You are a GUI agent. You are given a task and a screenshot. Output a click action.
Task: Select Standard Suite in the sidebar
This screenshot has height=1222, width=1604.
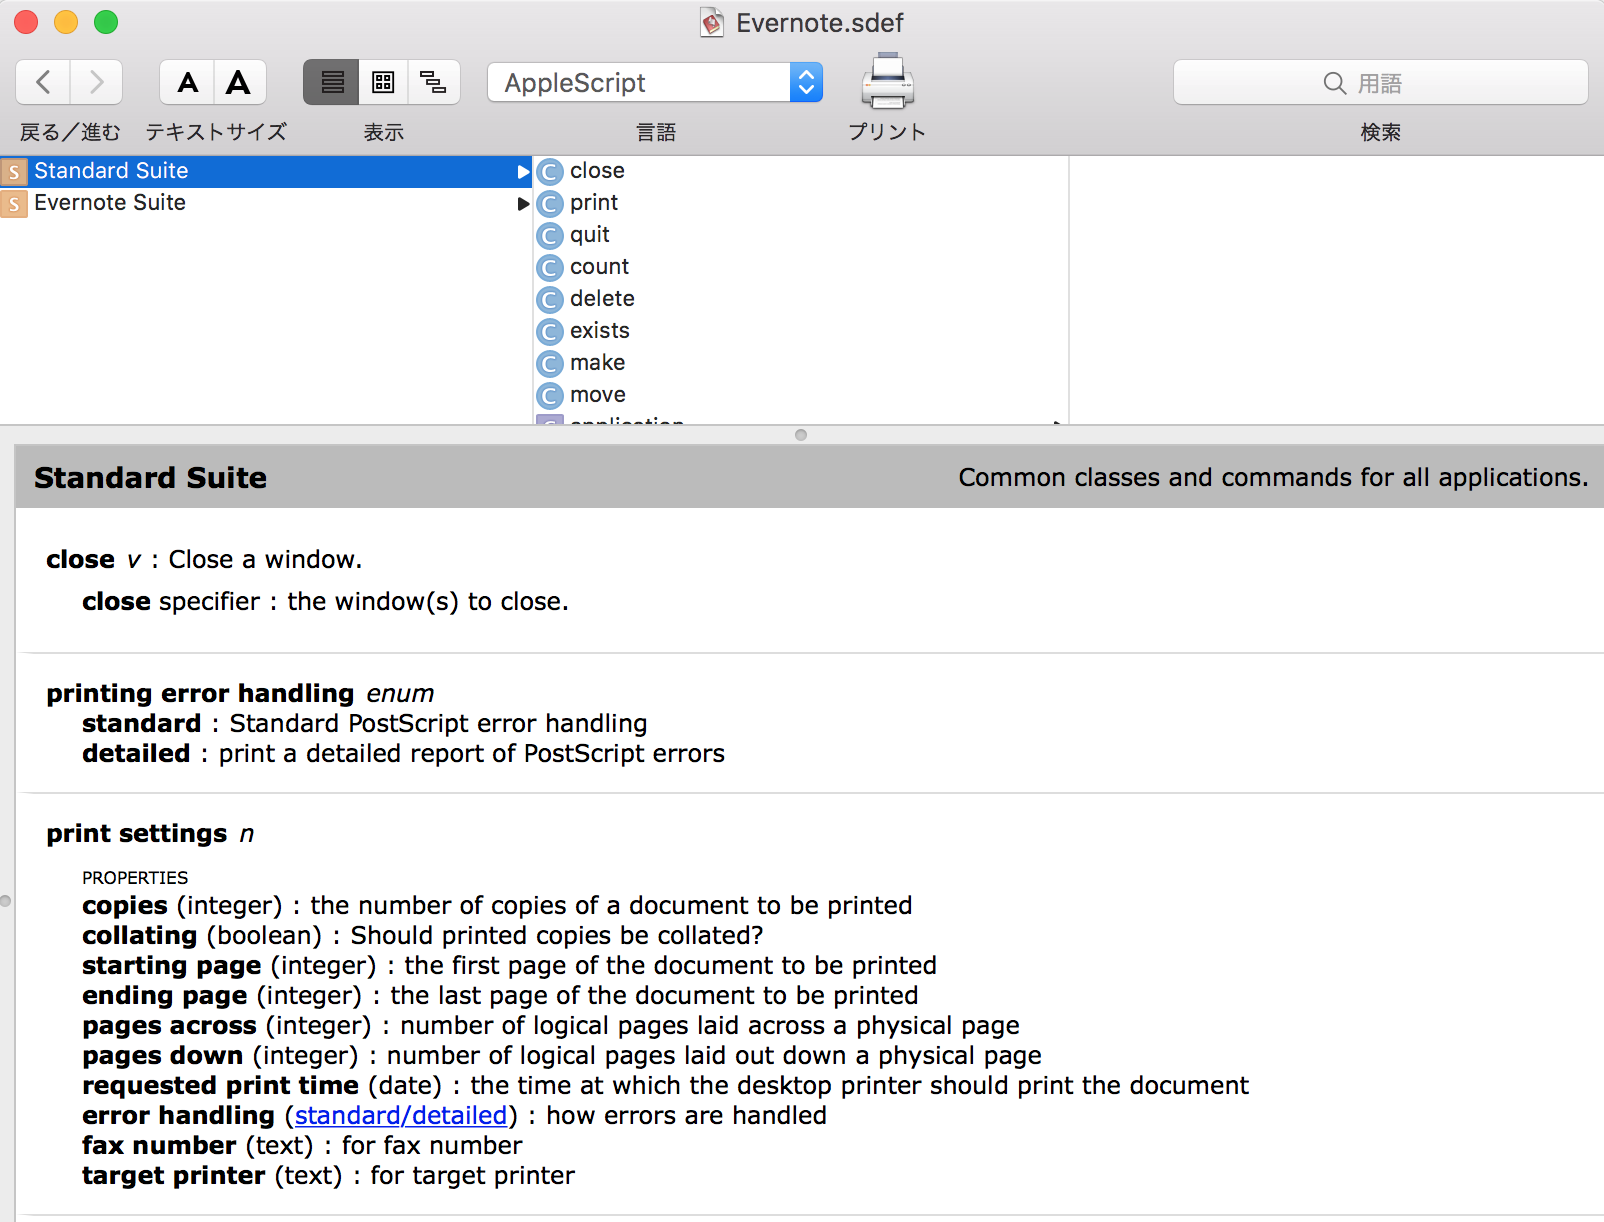click(110, 171)
